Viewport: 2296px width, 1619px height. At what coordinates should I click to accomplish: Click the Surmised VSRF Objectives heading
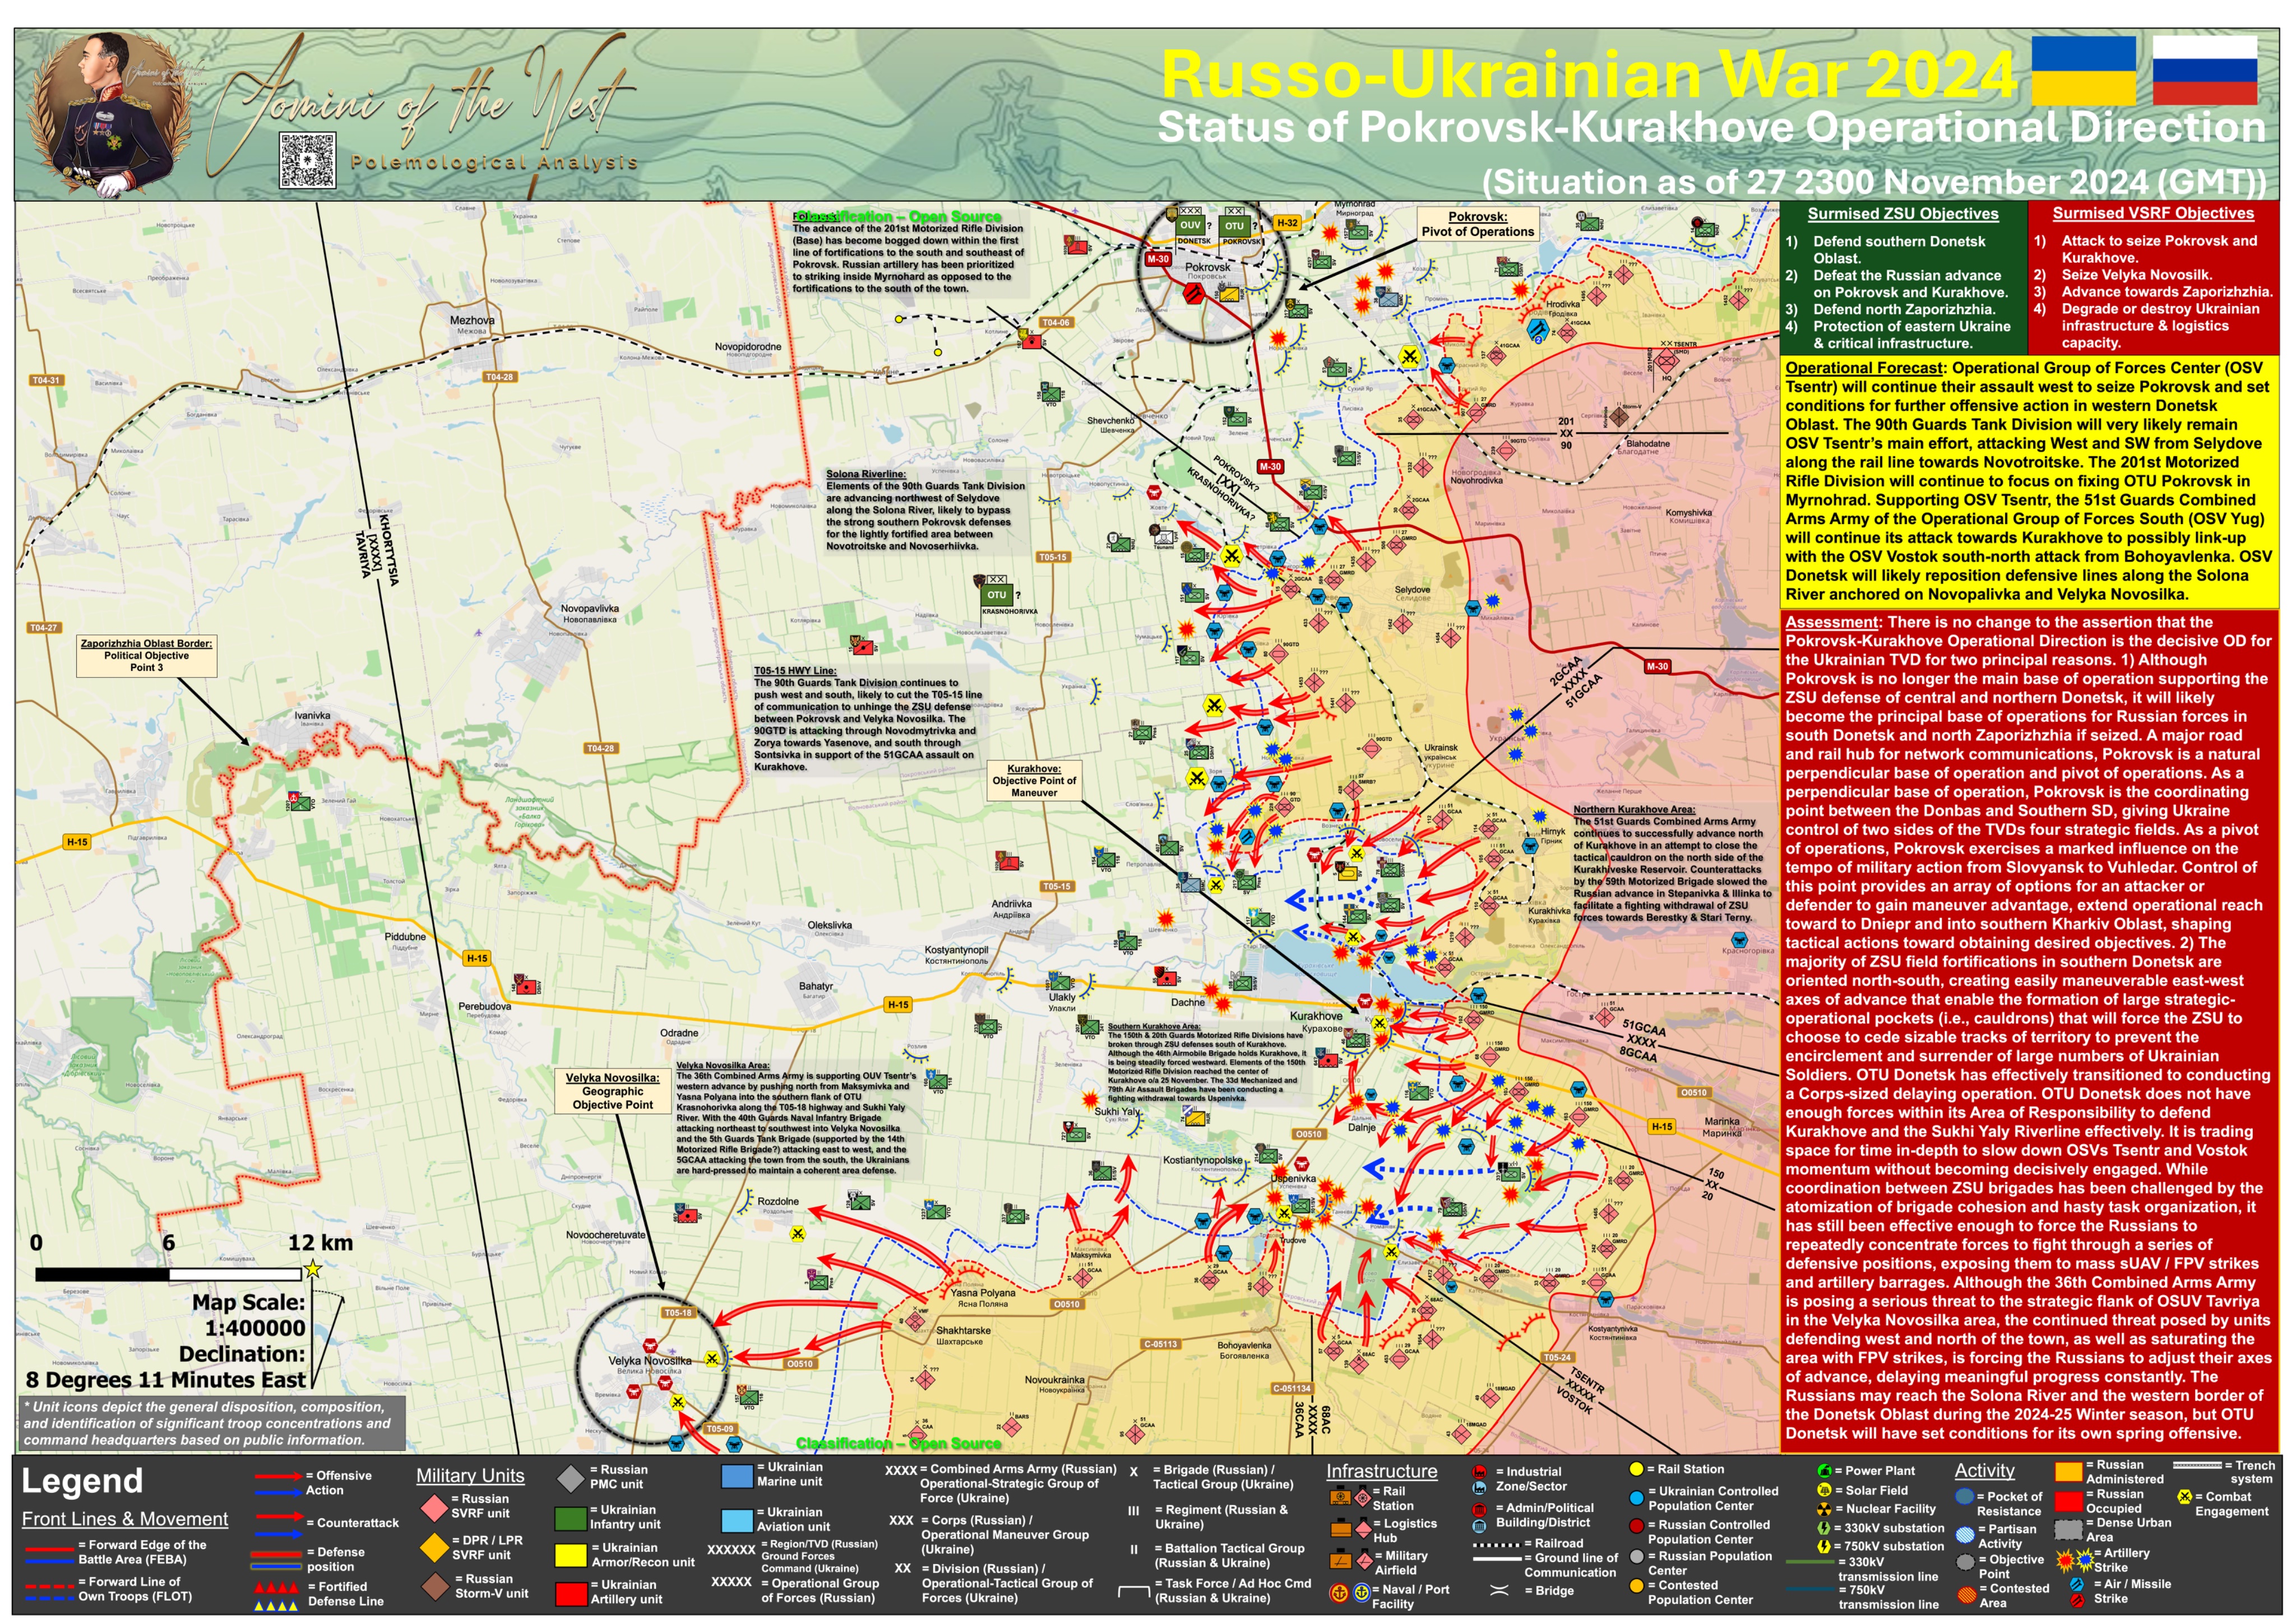click(x=2153, y=213)
